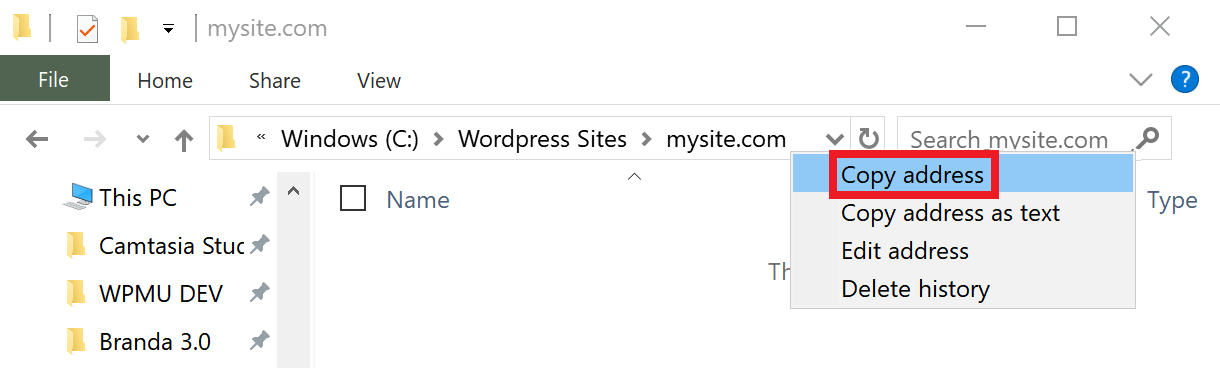The height and width of the screenshot is (372, 1220).
Task: Refresh the mysite.com folder view
Action: 869,139
